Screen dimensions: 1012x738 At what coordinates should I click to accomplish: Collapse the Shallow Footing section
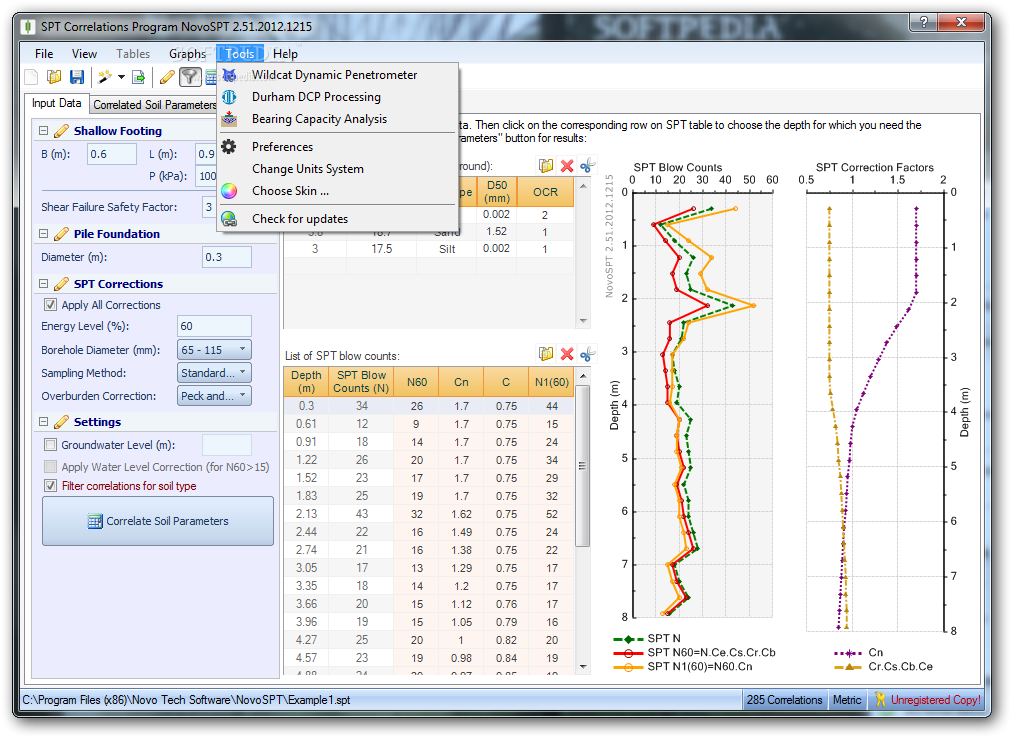[43, 130]
